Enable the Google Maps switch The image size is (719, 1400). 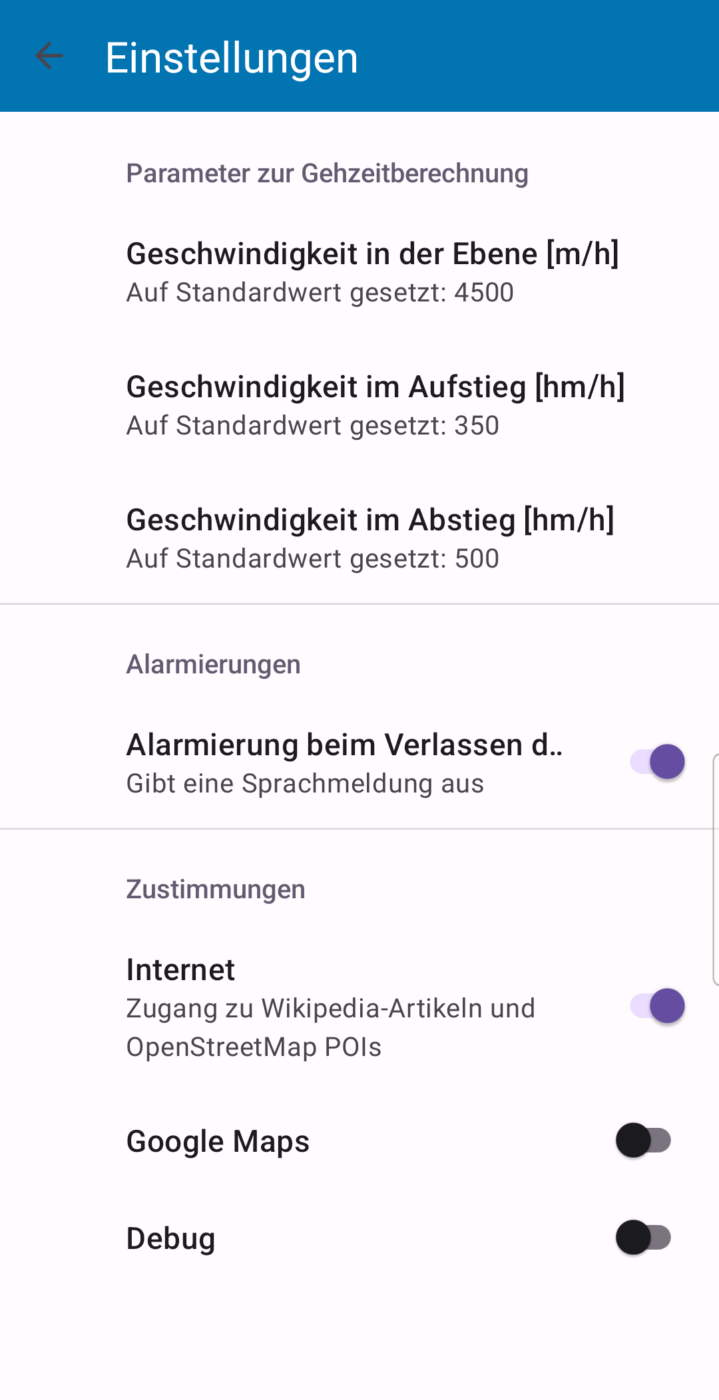coord(643,1140)
